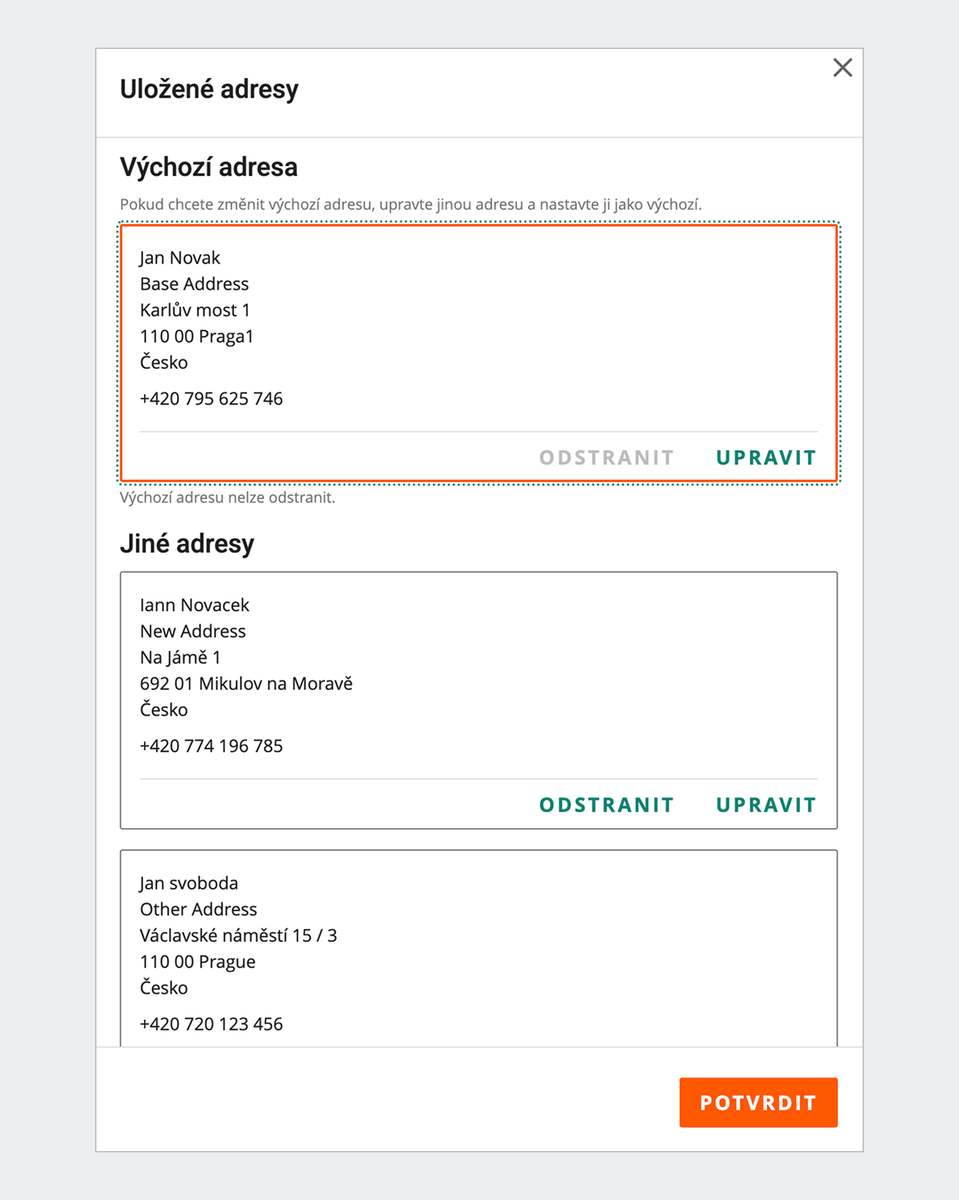This screenshot has height=1200, width=959.
Task: Click the Česko country line of default address
Action: [163, 362]
